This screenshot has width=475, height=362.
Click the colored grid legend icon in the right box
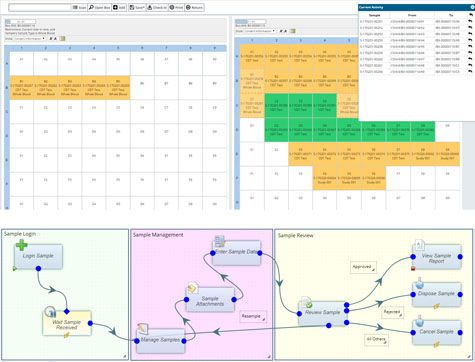[x=293, y=31]
